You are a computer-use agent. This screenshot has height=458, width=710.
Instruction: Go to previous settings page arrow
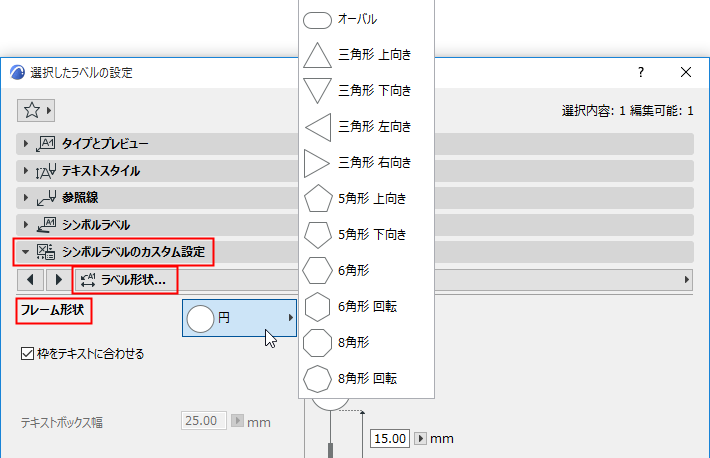(x=31, y=279)
